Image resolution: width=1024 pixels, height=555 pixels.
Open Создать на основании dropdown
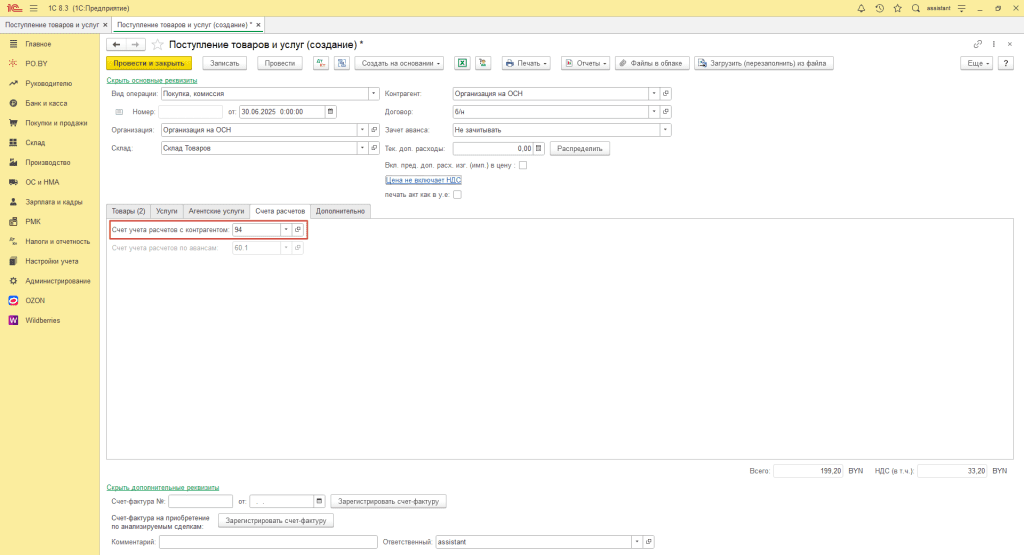tap(400, 63)
